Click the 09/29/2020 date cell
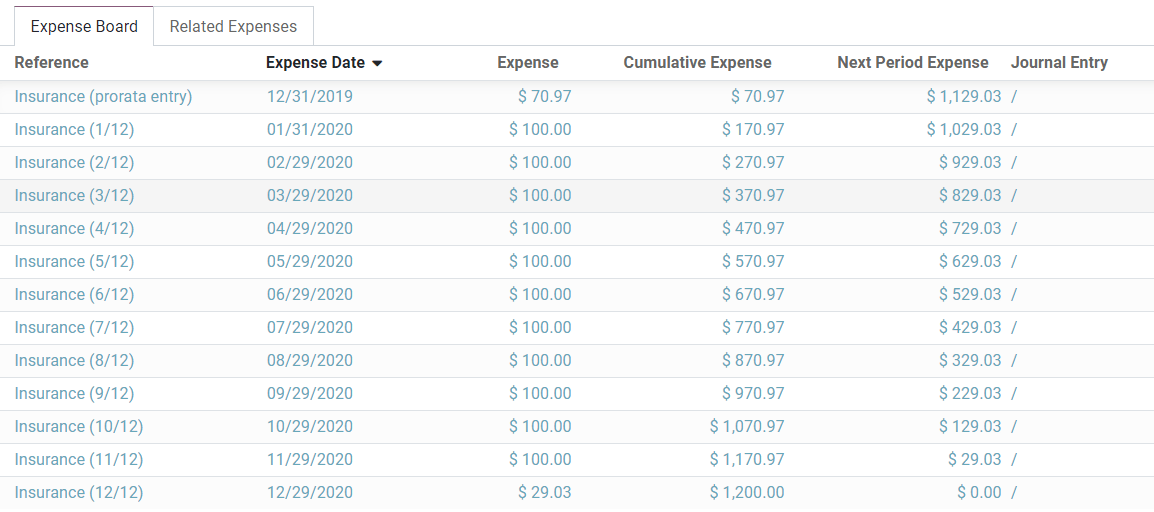Viewport: 1154px width, 512px height. [309, 394]
